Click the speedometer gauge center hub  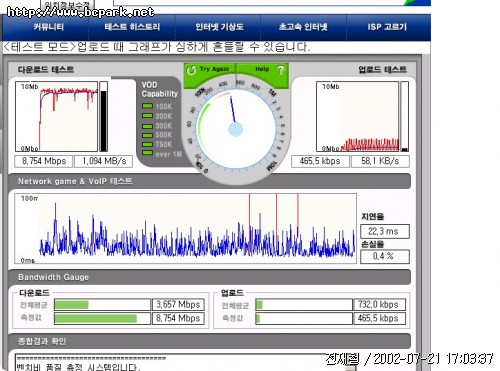(236, 129)
